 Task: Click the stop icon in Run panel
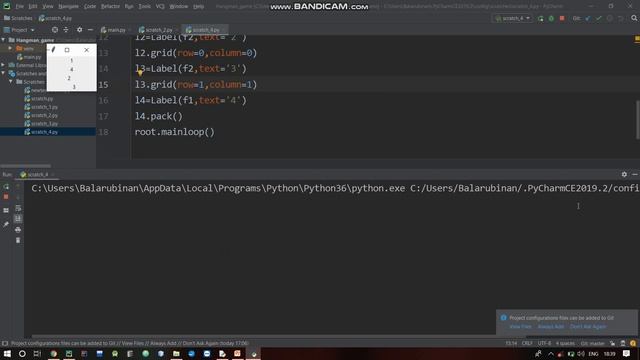click(x=6, y=197)
